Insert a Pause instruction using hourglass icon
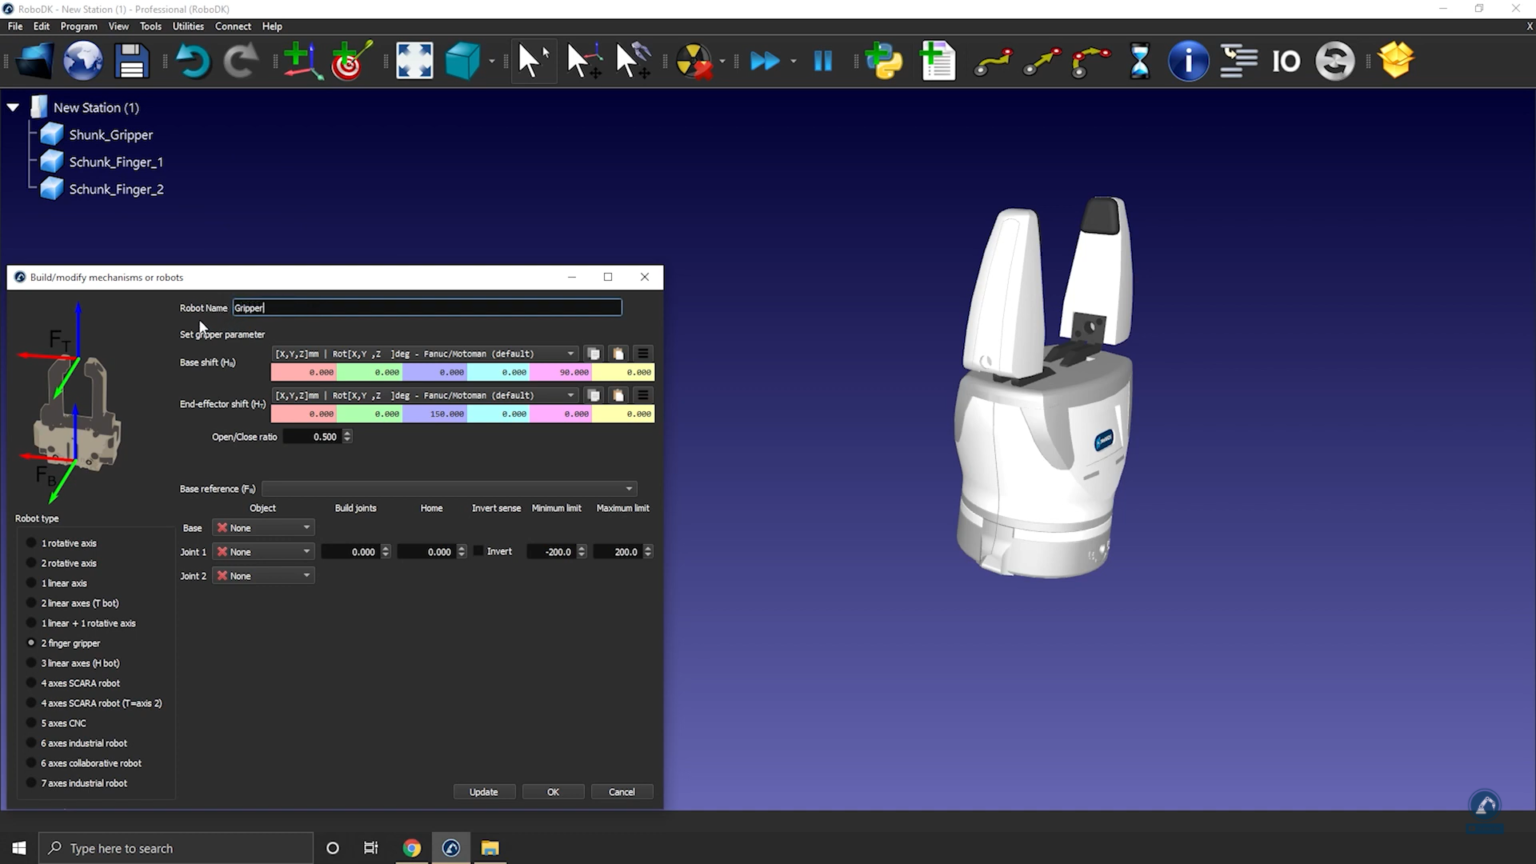This screenshot has width=1536, height=864. 1139,61
